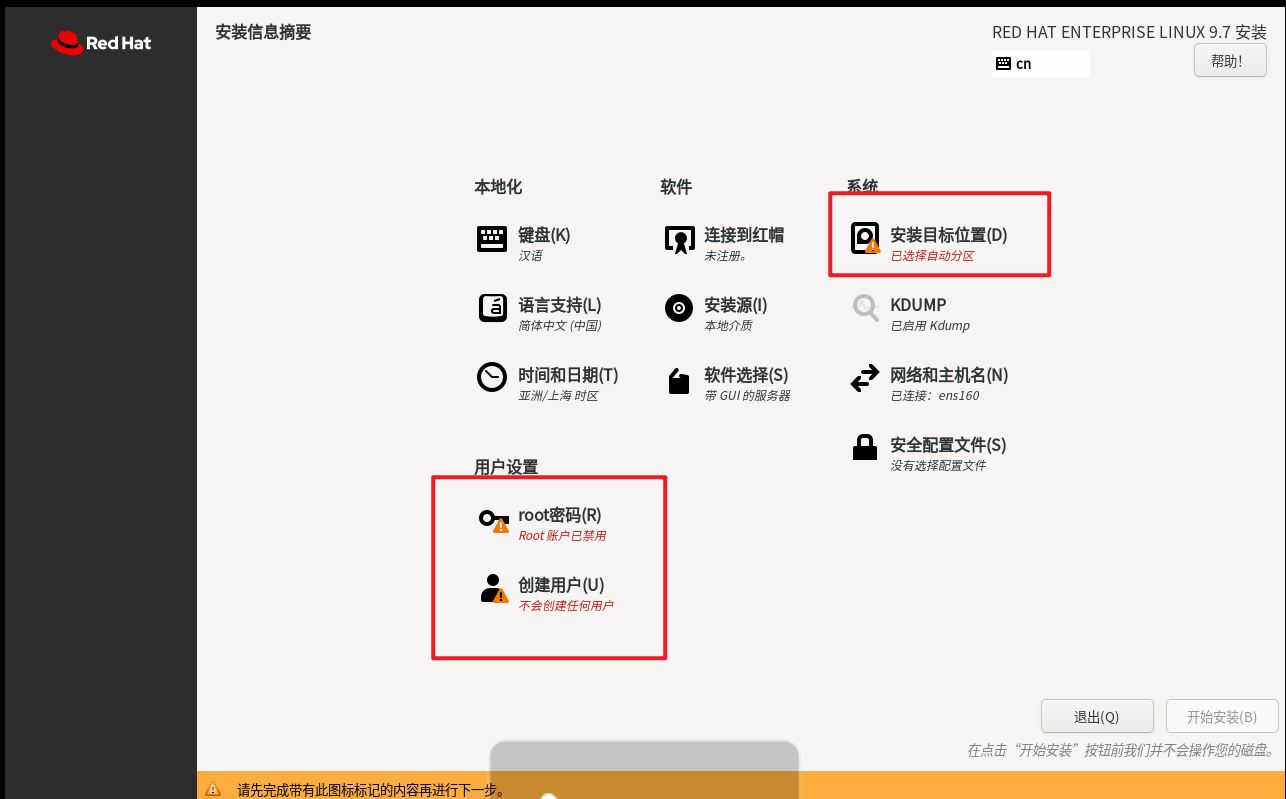
Task: Open the 时间和日期(T) label
Action: click(568, 375)
